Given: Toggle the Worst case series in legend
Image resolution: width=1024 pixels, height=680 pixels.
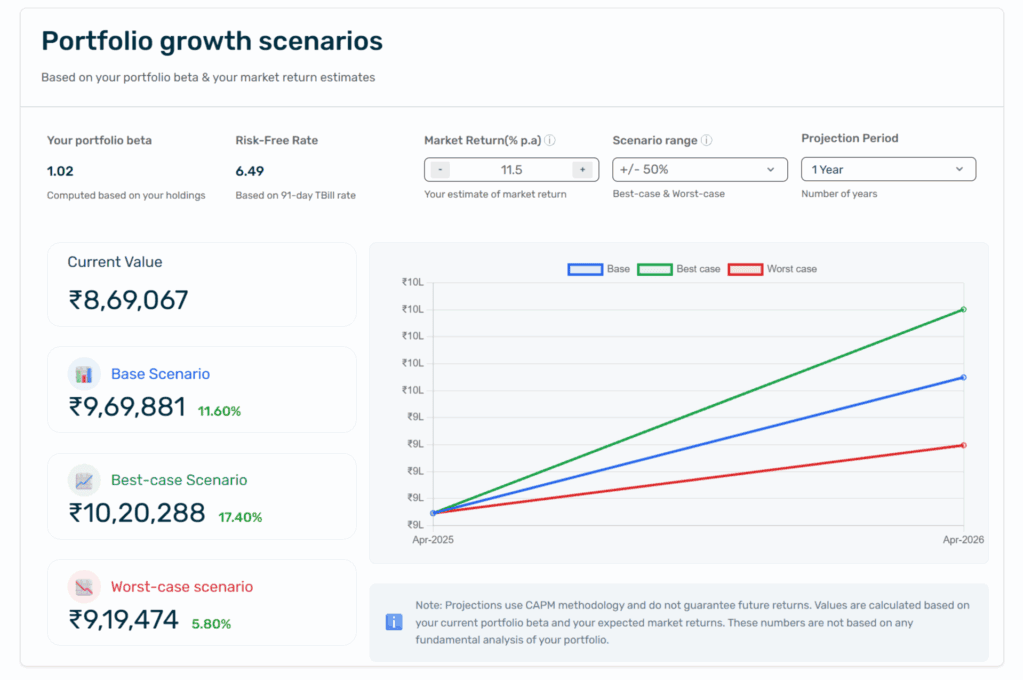Looking at the screenshot, I should click(772, 269).
